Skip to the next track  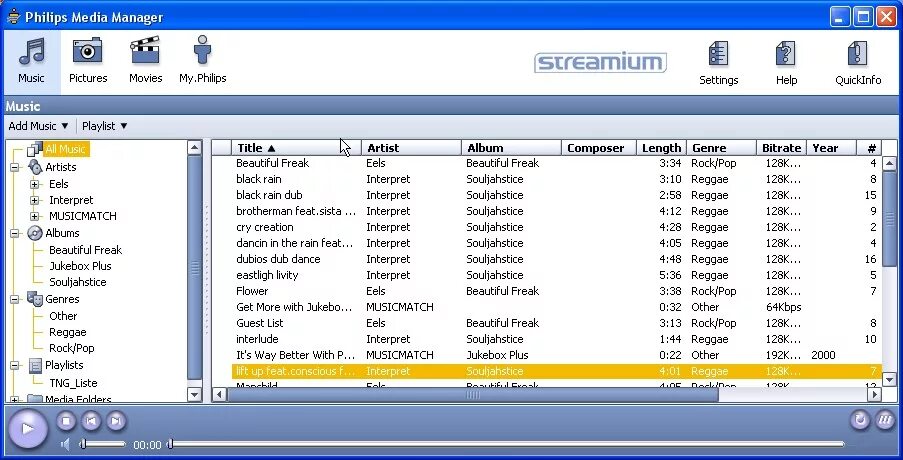(116, 421)
